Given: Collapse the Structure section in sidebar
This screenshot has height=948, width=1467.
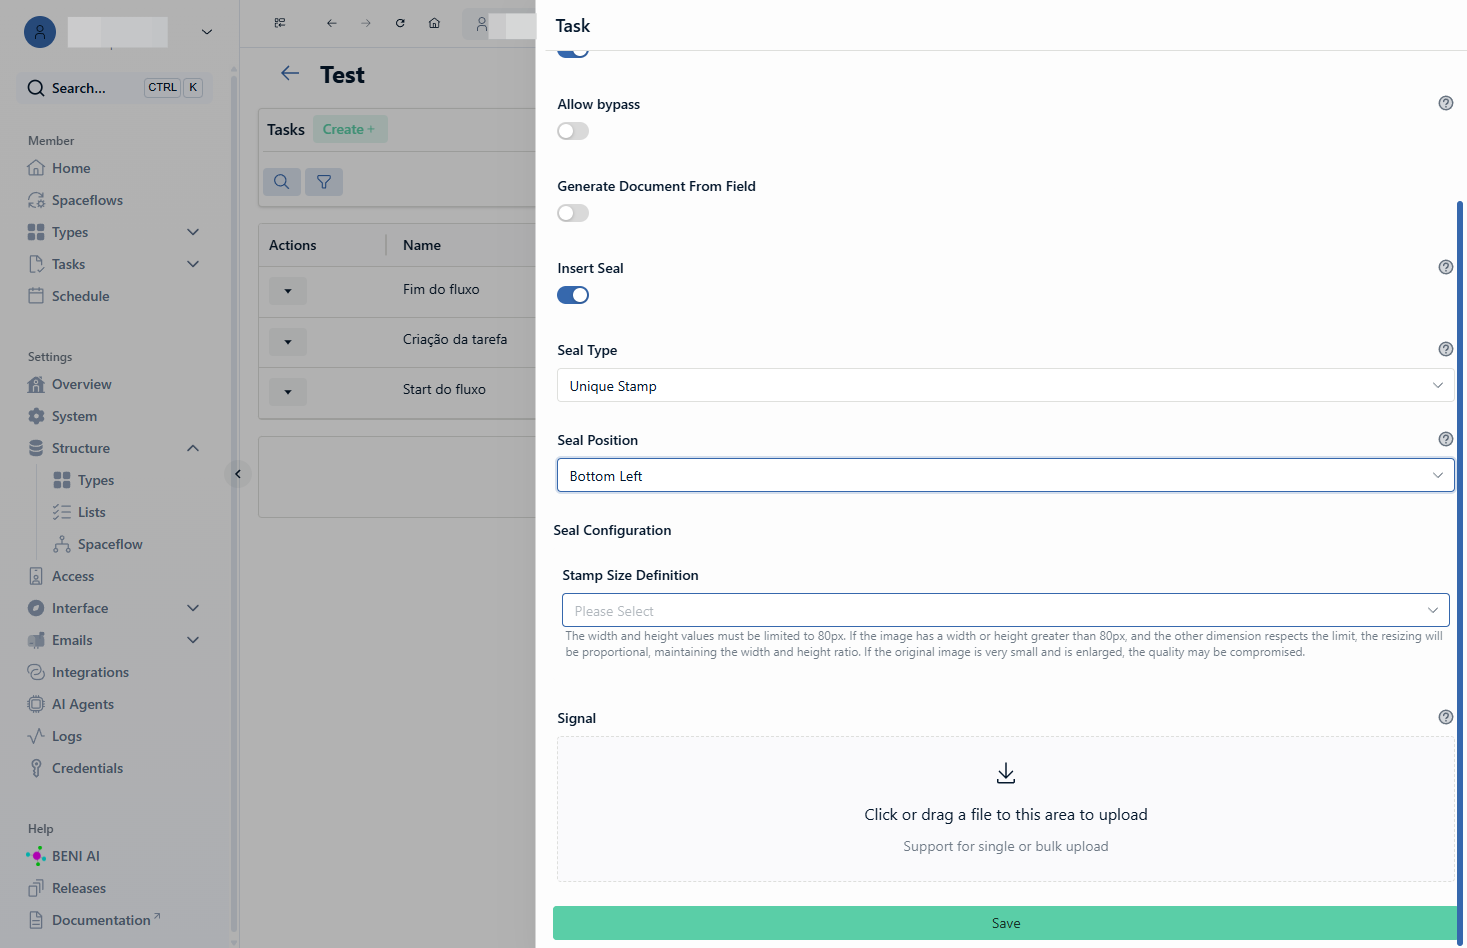Looking at the screenshot, I should (193, 448).
